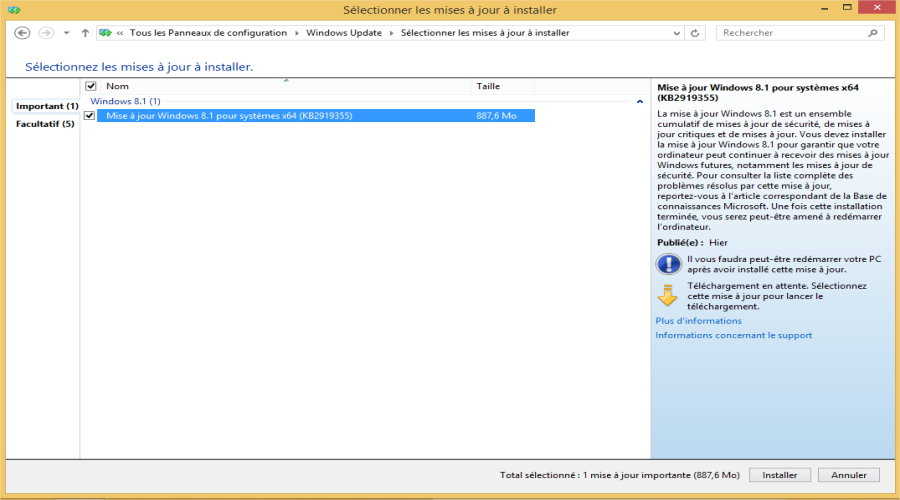This screenshot has width=900, height=500.
Task: Minimize the window
Action: click(825, 8)
